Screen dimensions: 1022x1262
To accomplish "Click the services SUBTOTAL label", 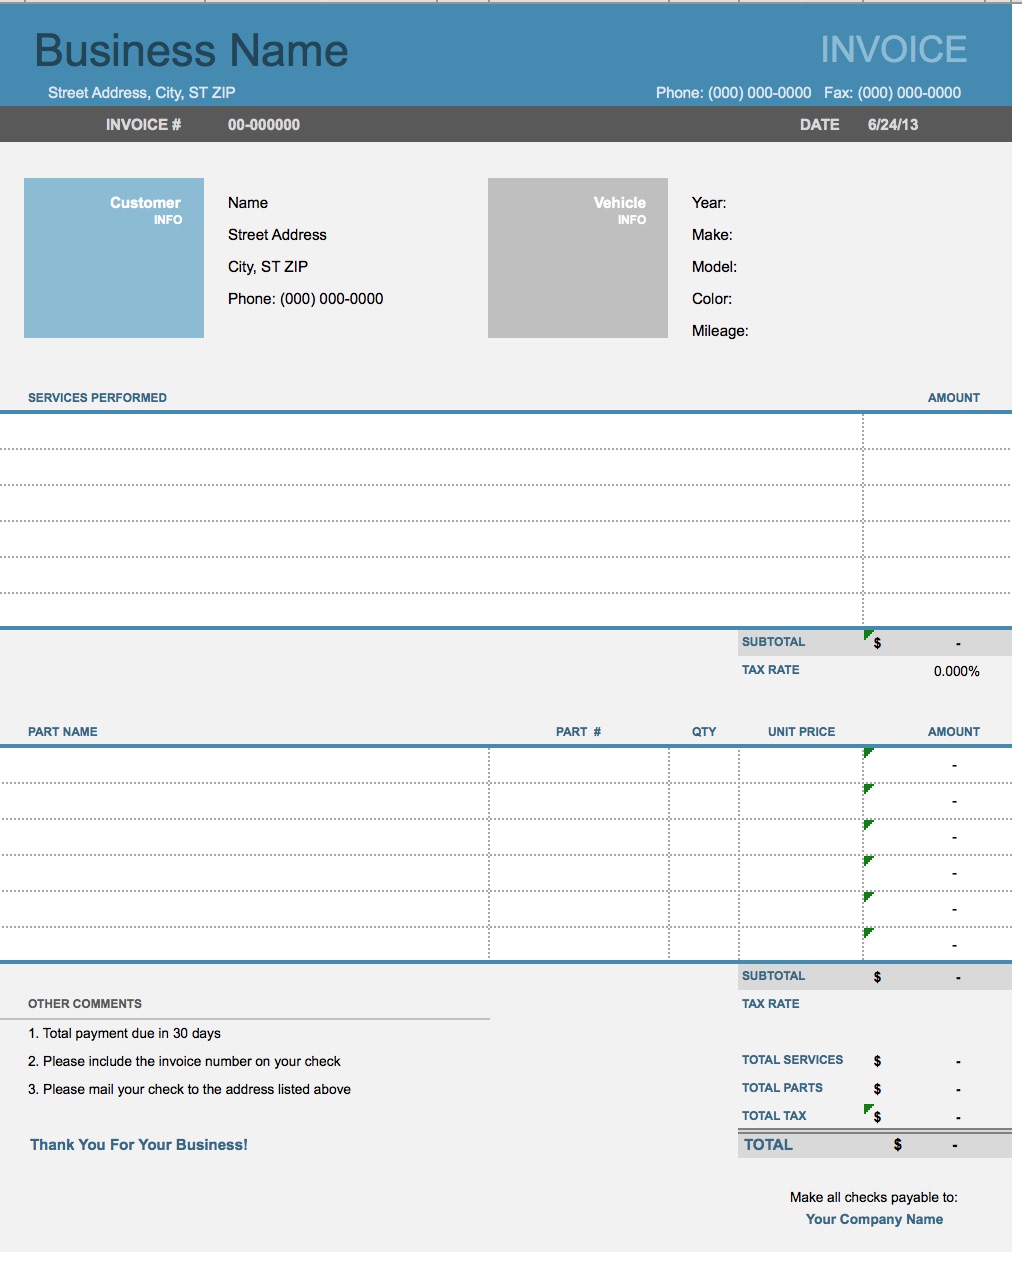I will click(x=773, y=642).
